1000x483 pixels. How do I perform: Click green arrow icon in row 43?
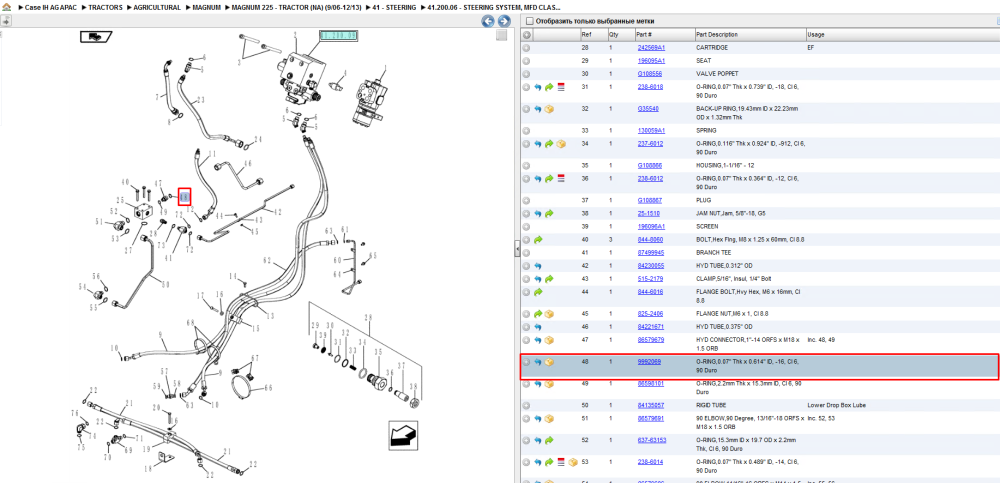tap(549, 279)
